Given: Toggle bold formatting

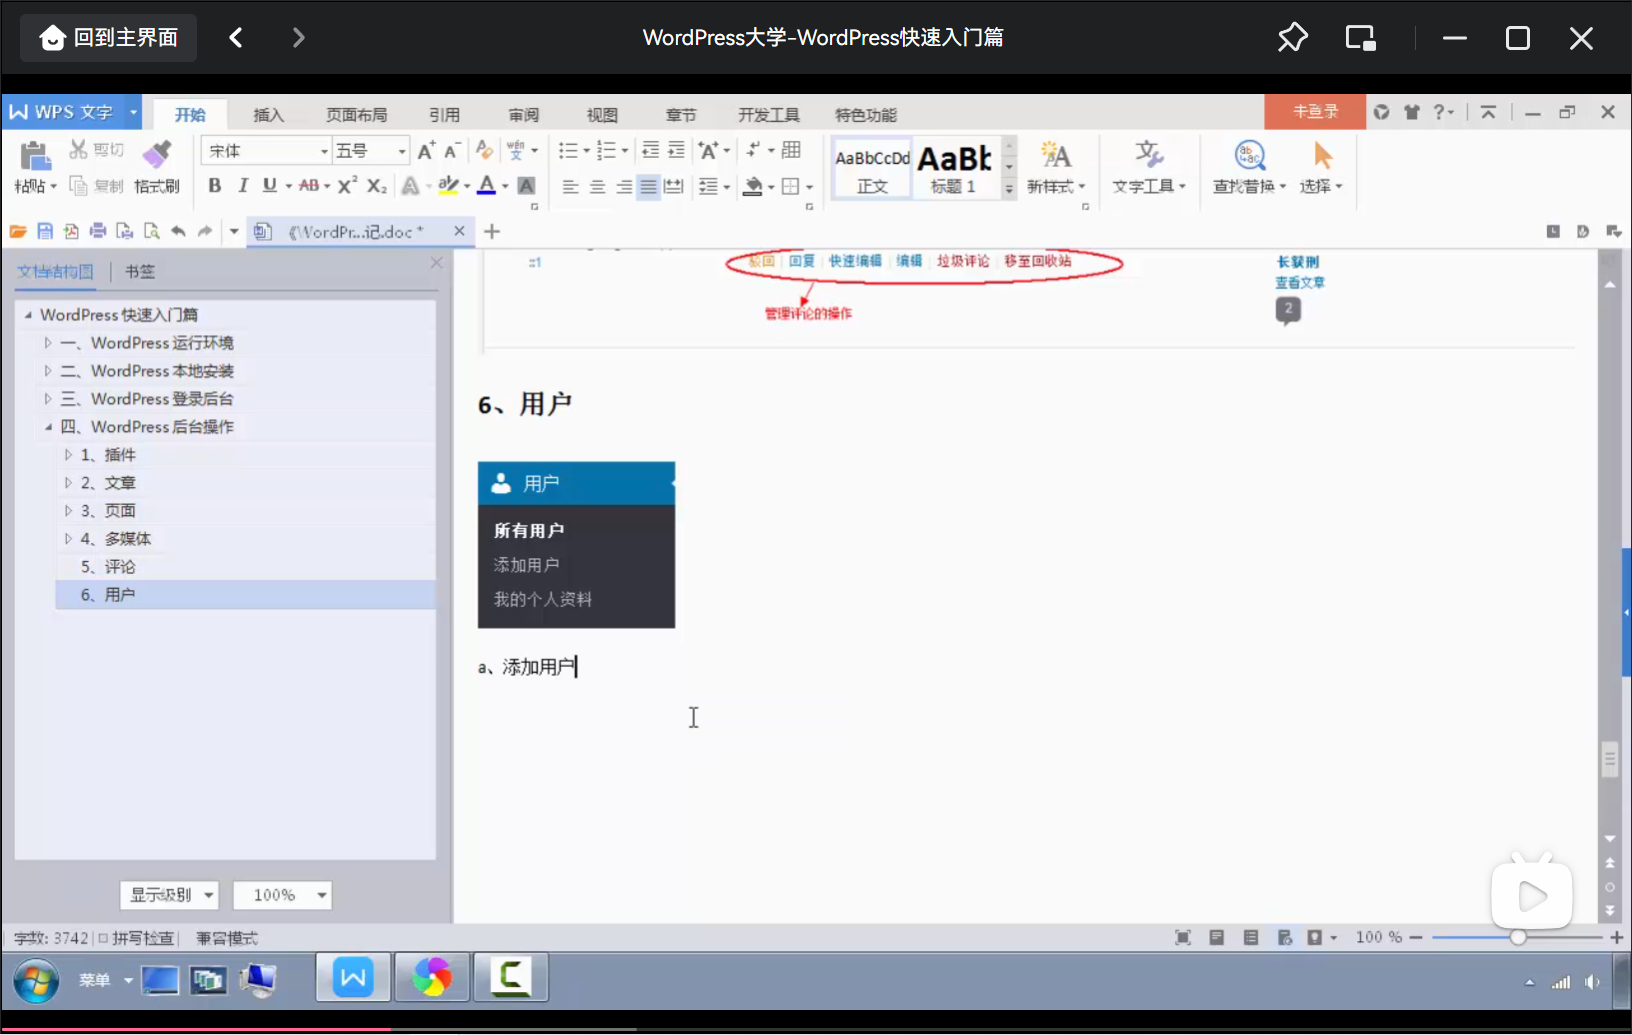Looking at the screenshot, I should [x=214, y=186].
